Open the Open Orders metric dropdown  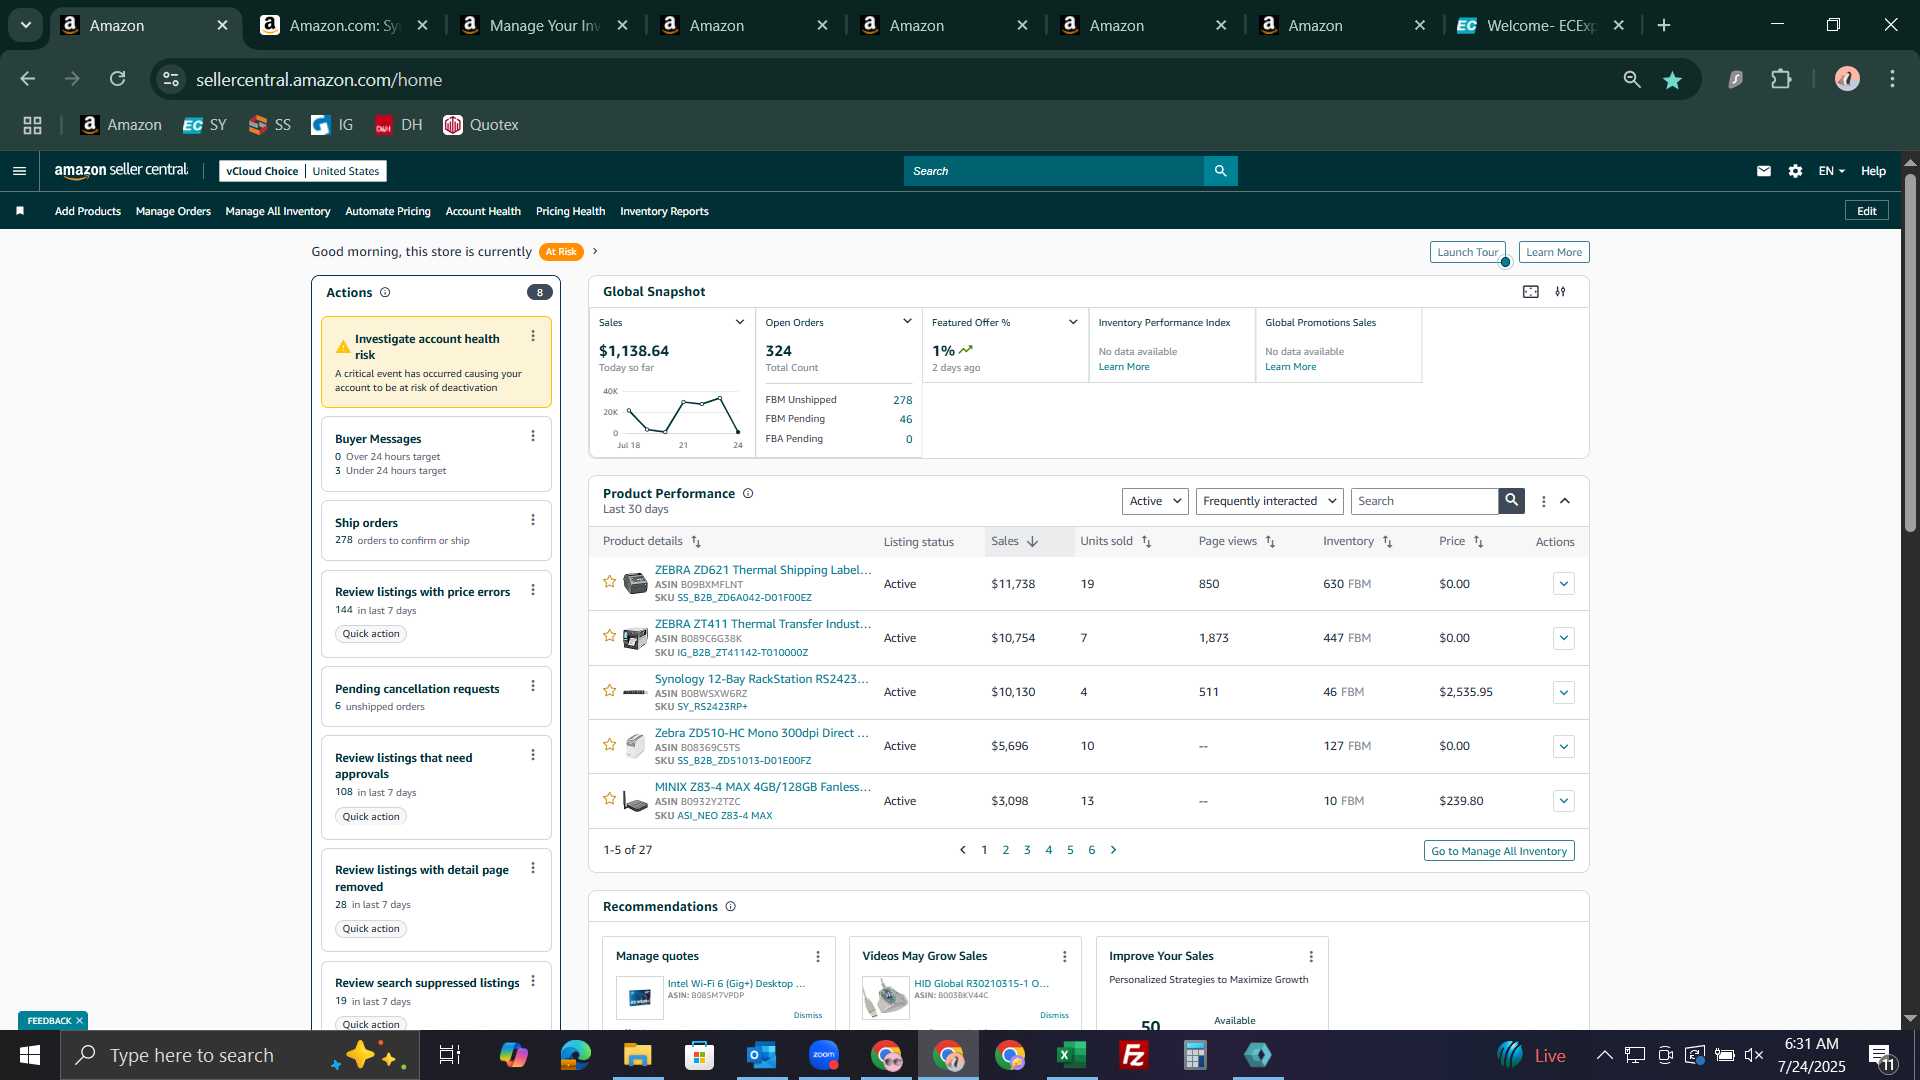[907, 322]
